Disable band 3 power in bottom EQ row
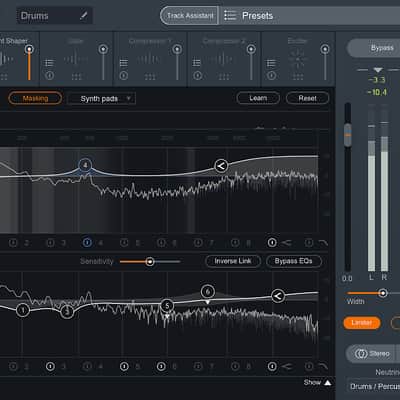The image size is (400, 400). (50, 367)
